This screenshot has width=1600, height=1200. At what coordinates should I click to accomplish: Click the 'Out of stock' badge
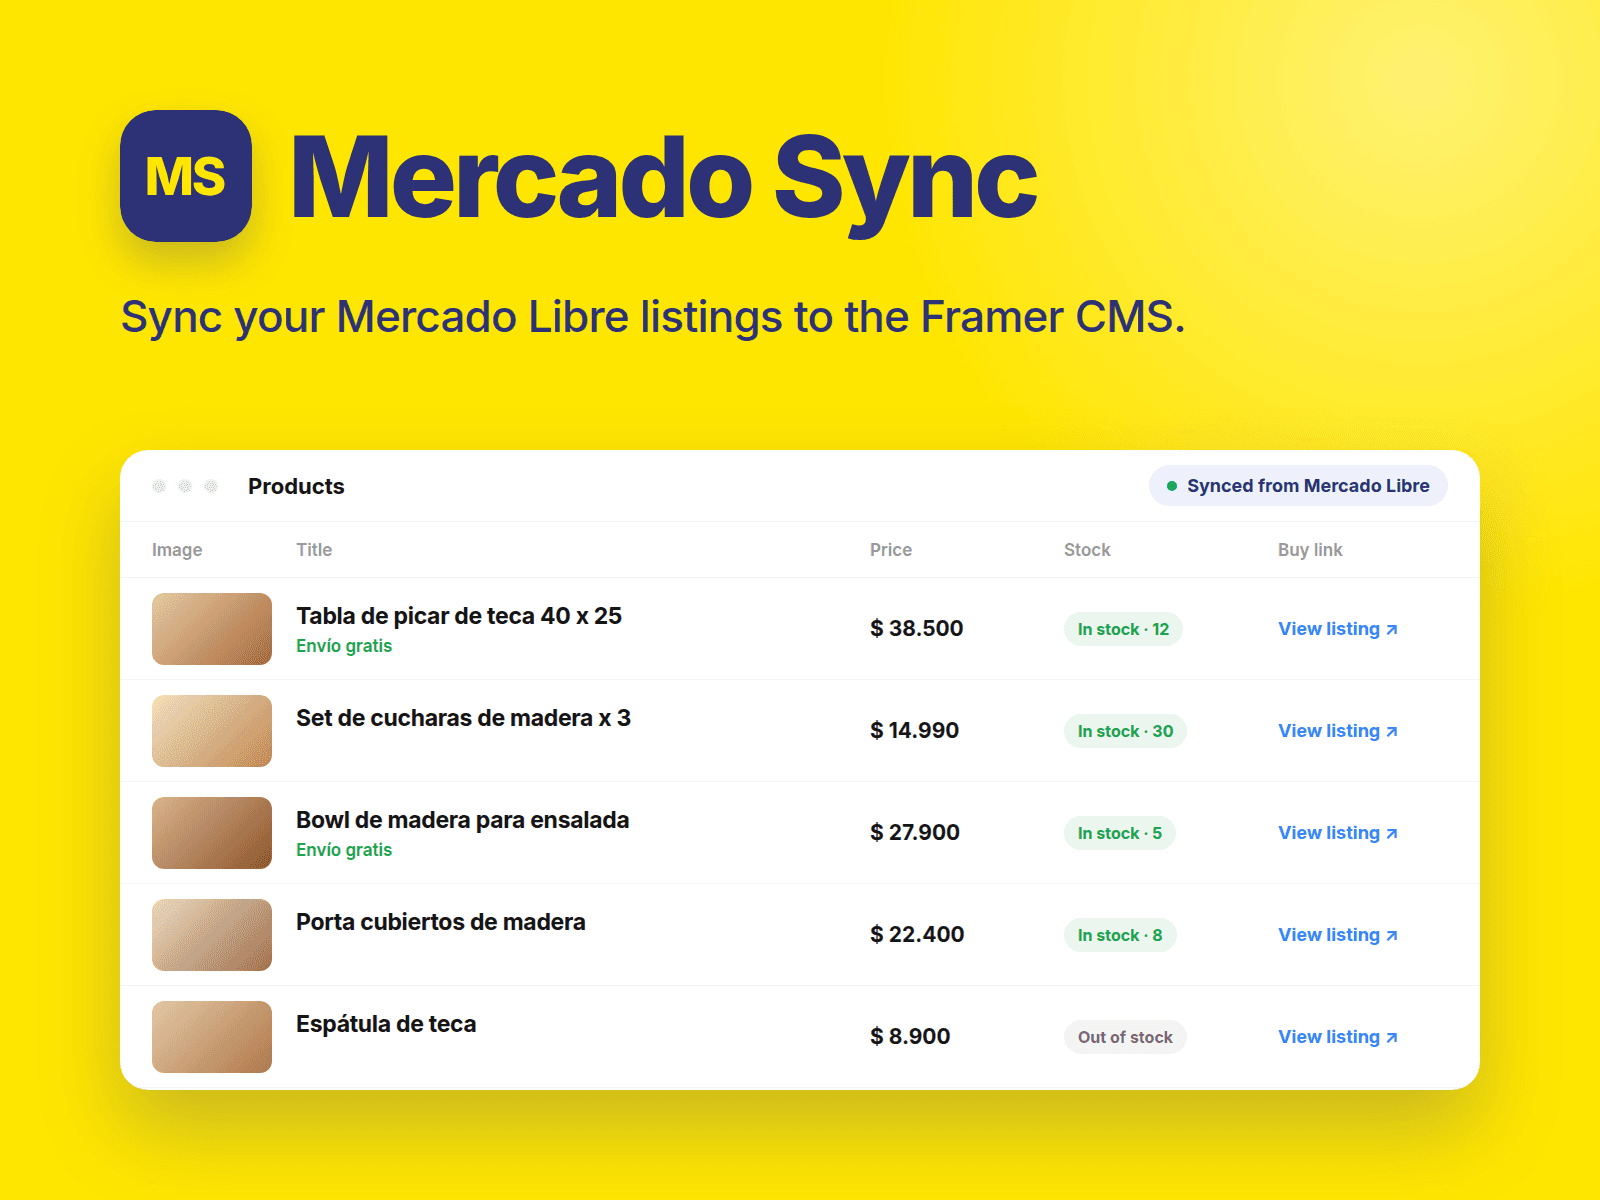coord(1125,1037)
